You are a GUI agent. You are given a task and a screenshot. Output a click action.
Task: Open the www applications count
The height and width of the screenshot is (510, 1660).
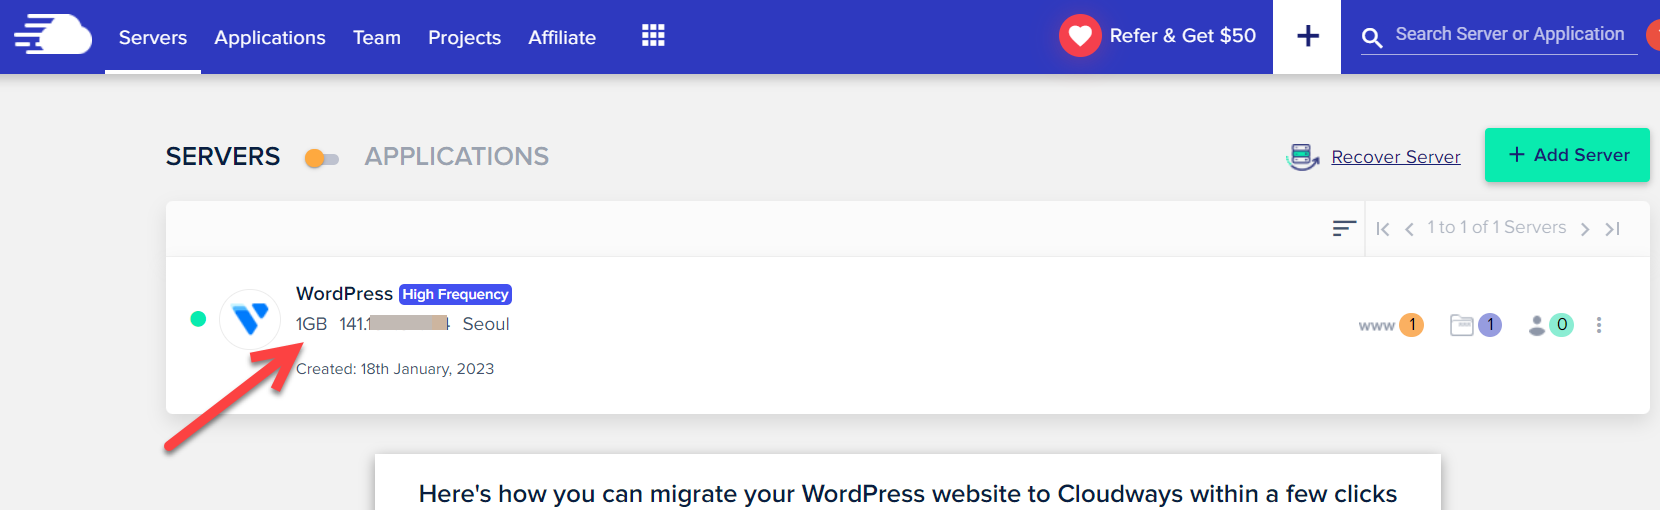(x=1391, y=325)
